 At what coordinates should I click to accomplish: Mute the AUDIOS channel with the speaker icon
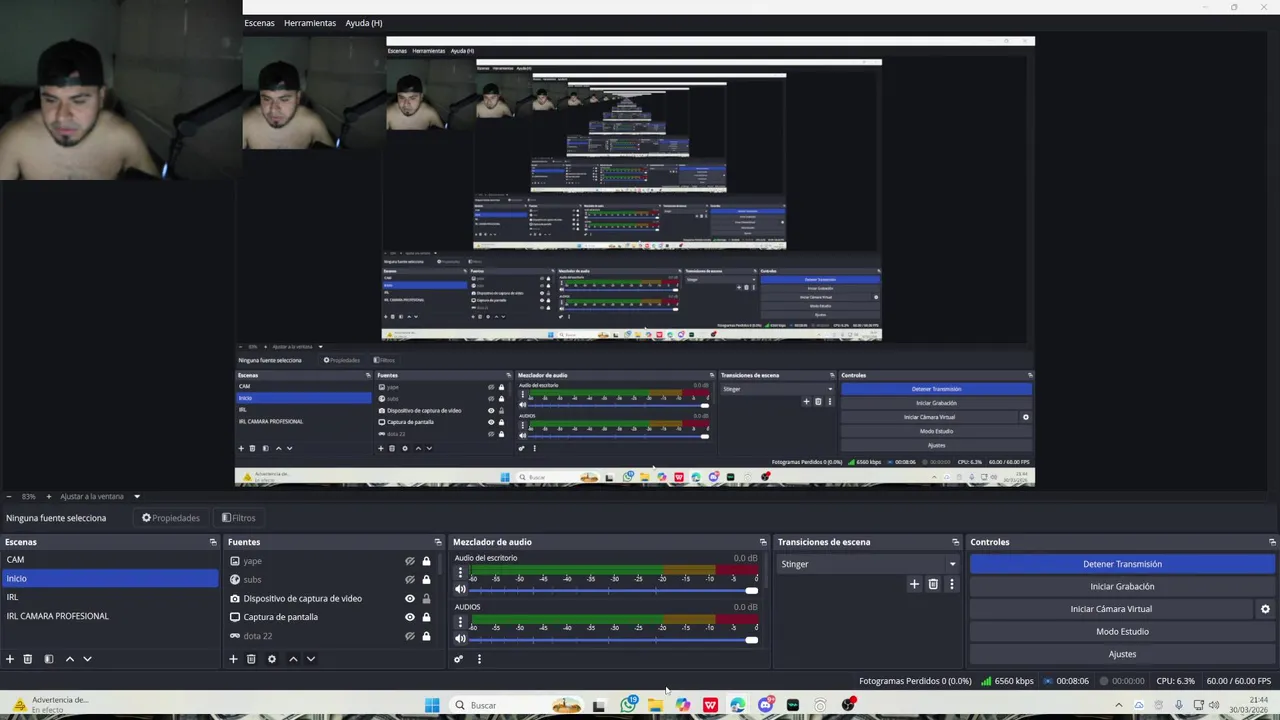tap(461, 639)
